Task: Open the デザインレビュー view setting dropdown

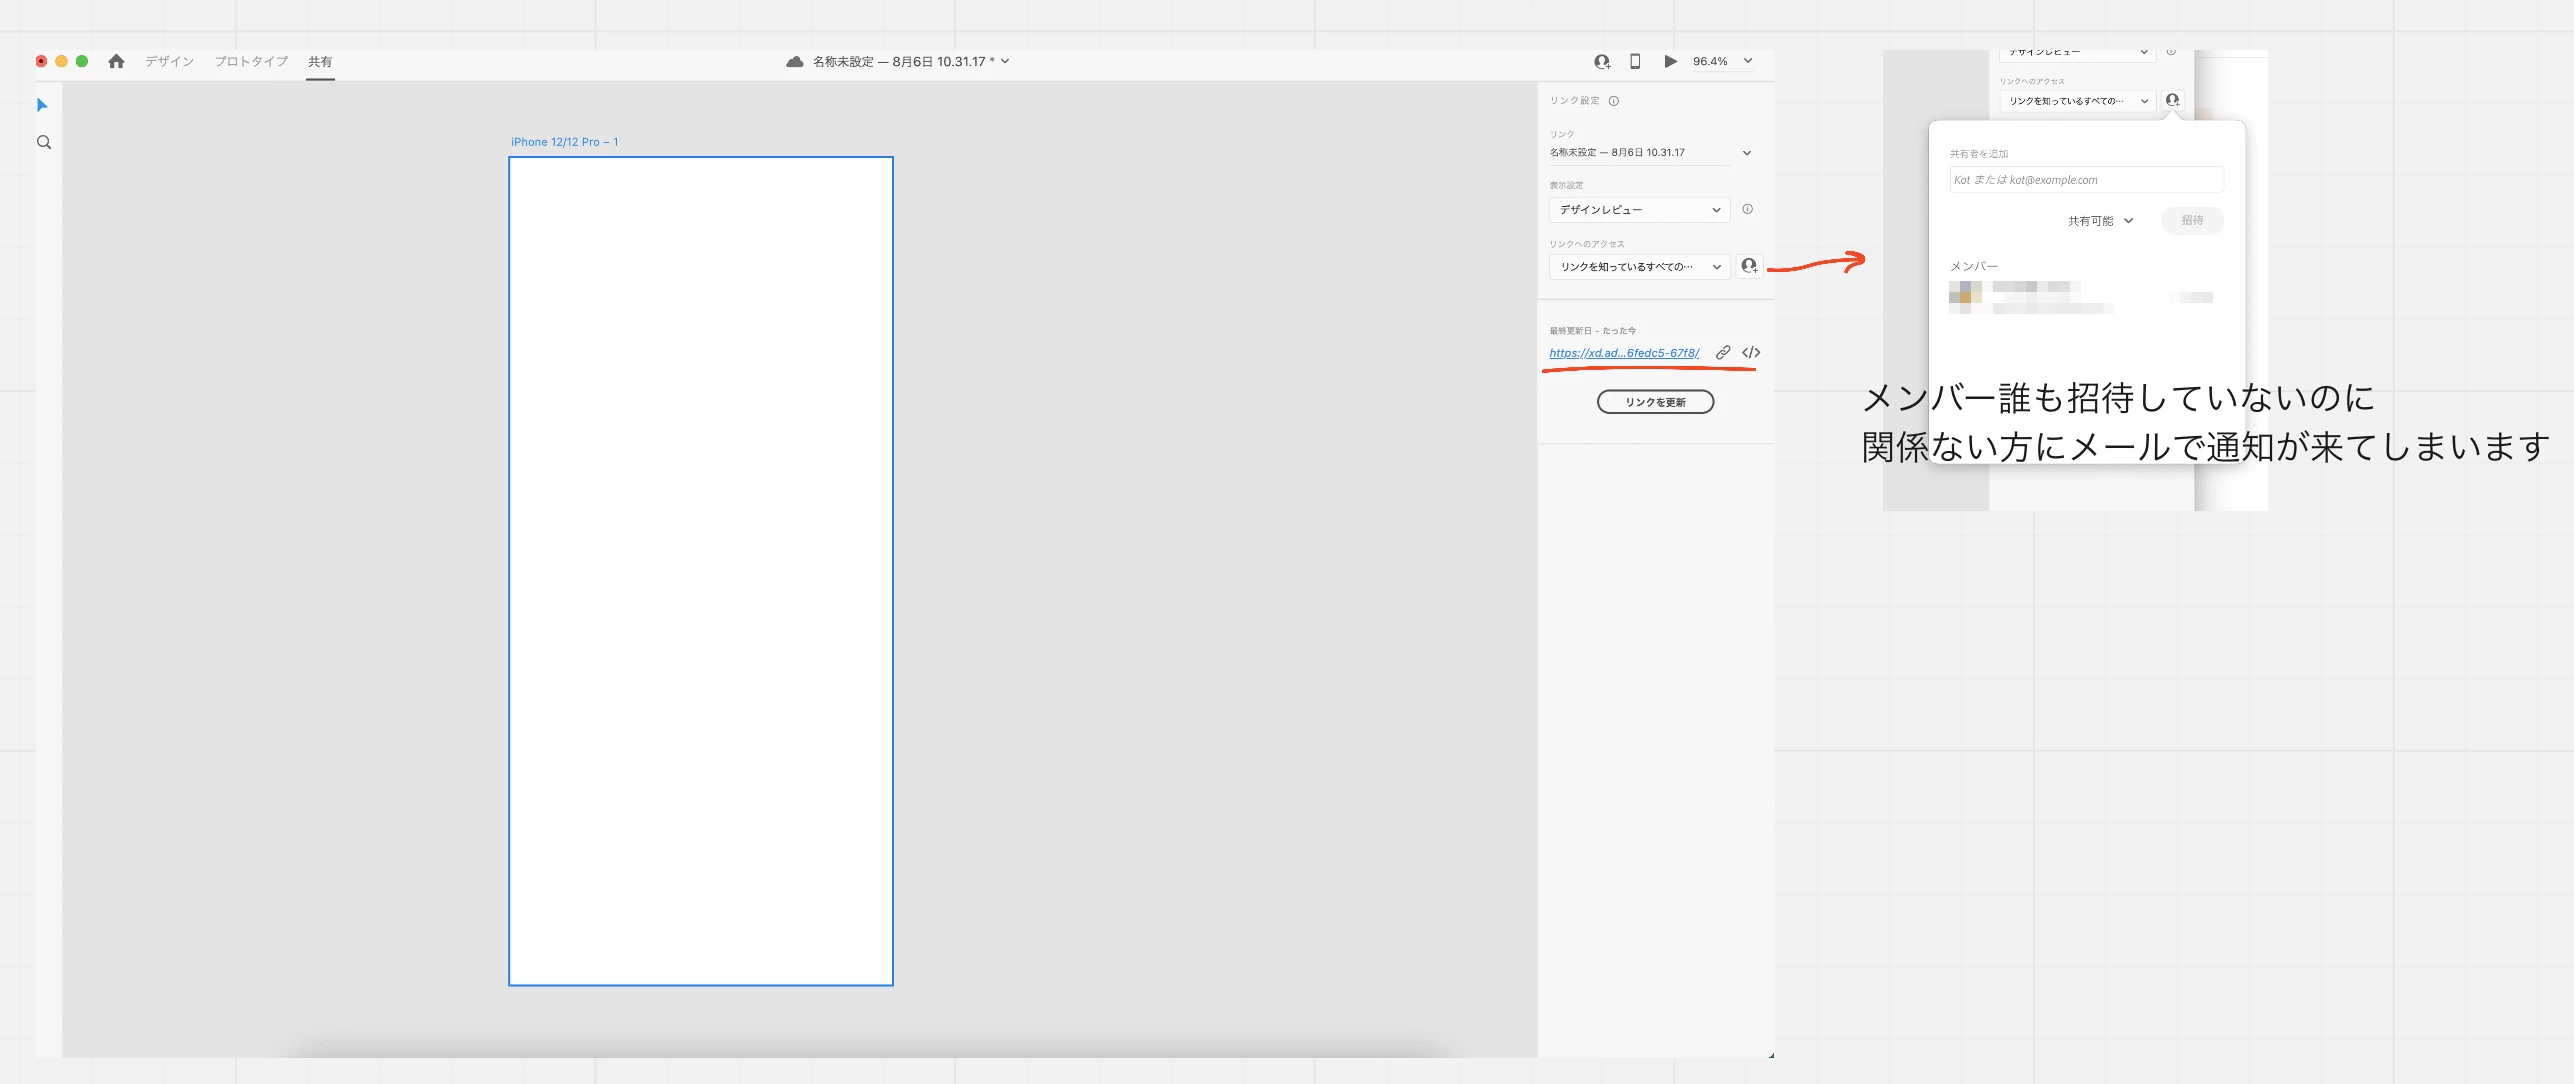Action: 1639,210
